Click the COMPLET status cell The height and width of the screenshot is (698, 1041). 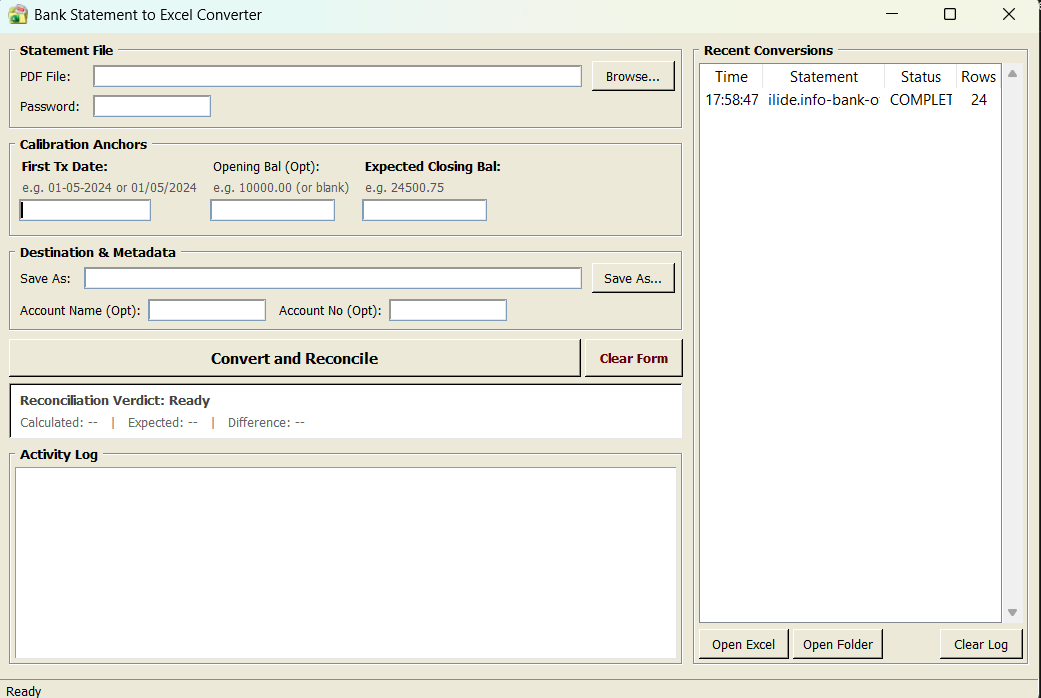point(921,100)
